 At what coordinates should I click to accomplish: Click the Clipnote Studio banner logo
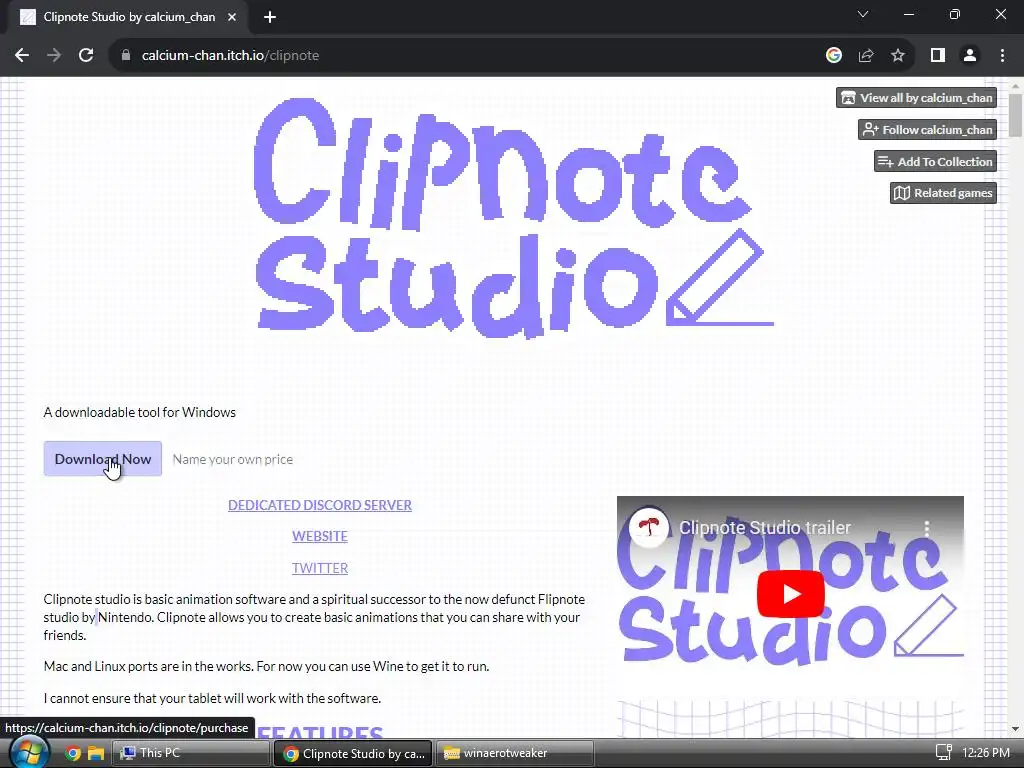coord(513,219)
